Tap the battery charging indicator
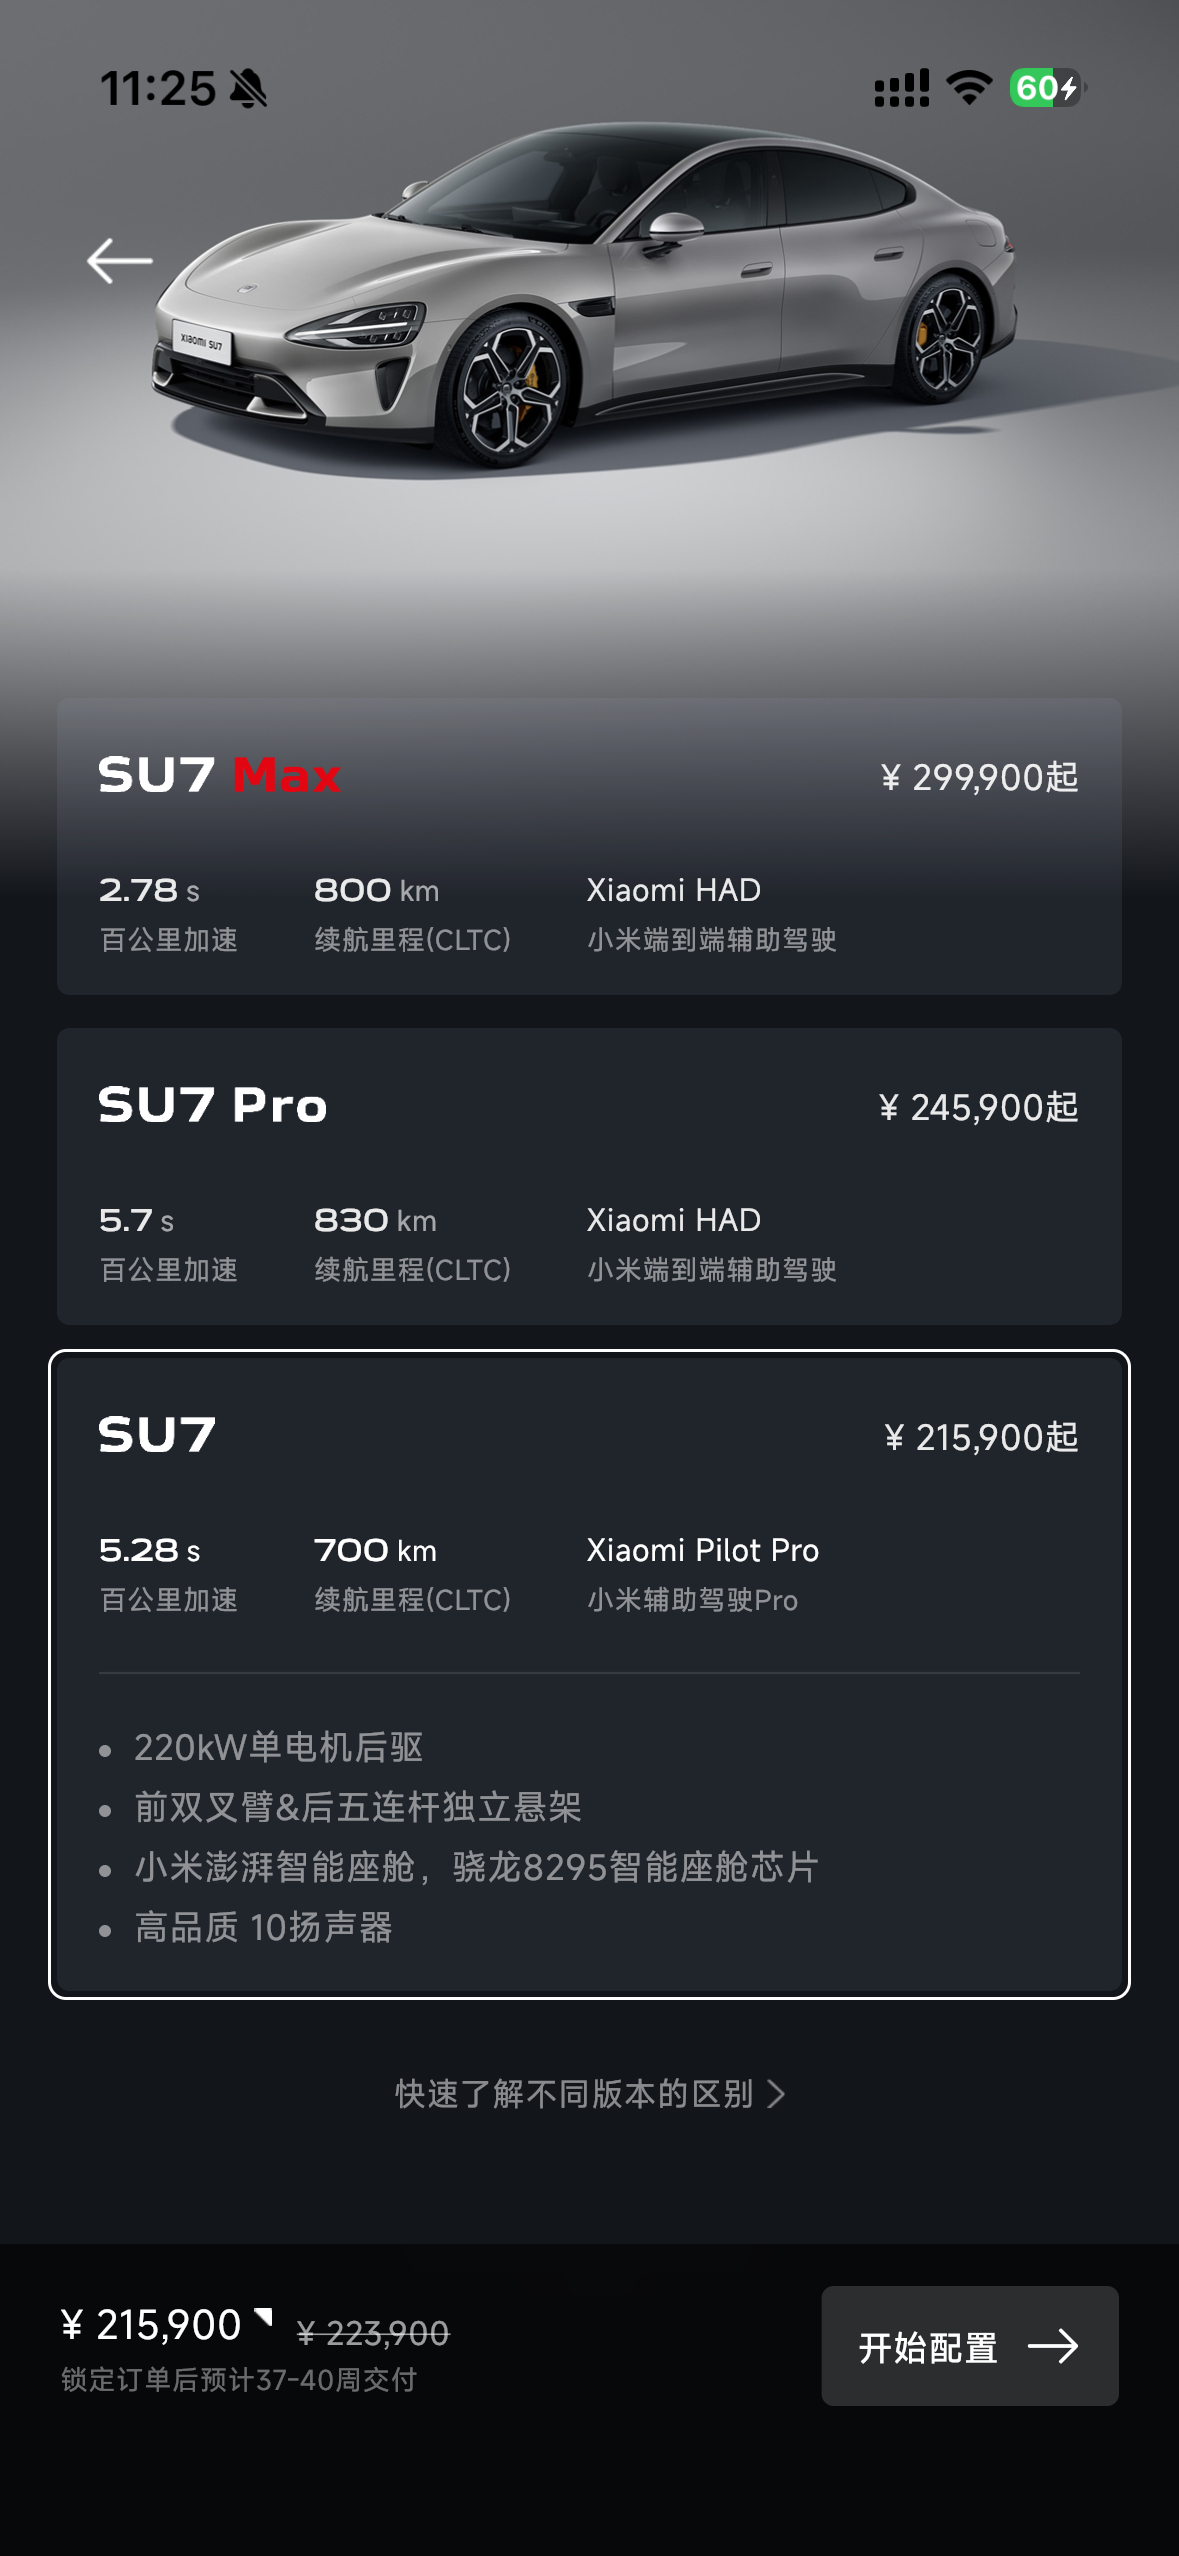Viewport: 1179px width, 2556px height. tap(1047, 88)
